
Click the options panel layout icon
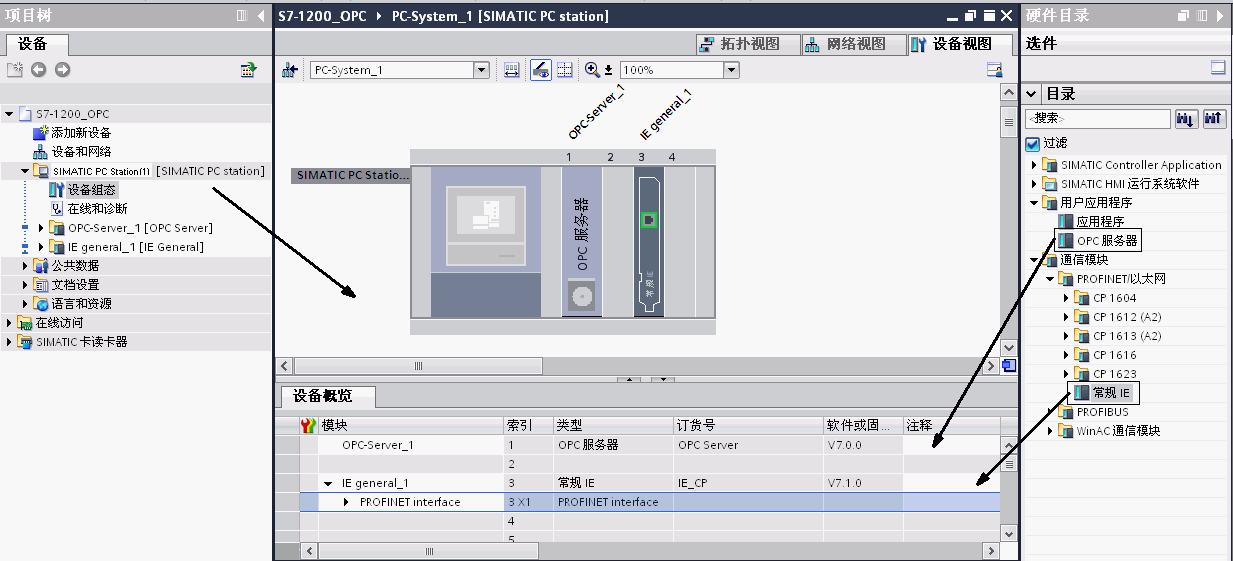tap(1217, 68)
